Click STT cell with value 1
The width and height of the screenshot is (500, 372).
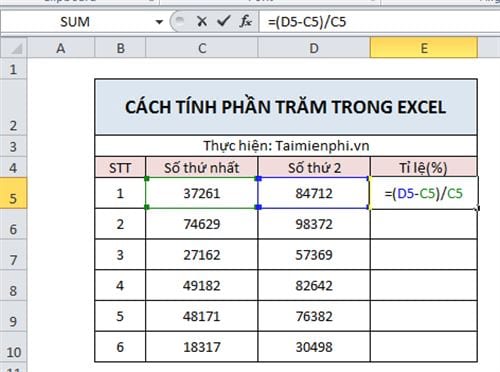[120, 193]
